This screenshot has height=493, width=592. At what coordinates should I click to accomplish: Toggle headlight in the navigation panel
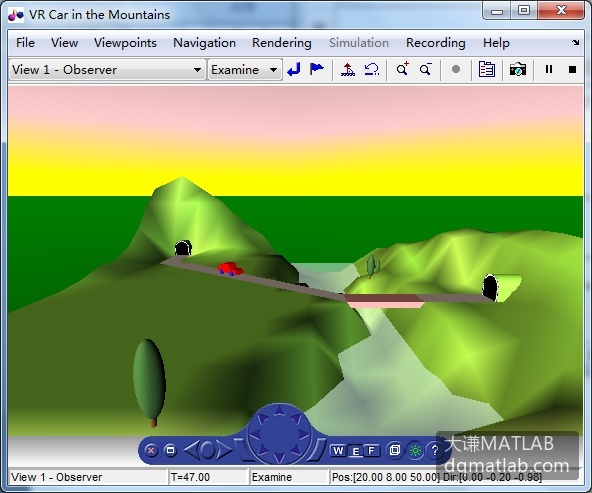coord(415,450)
